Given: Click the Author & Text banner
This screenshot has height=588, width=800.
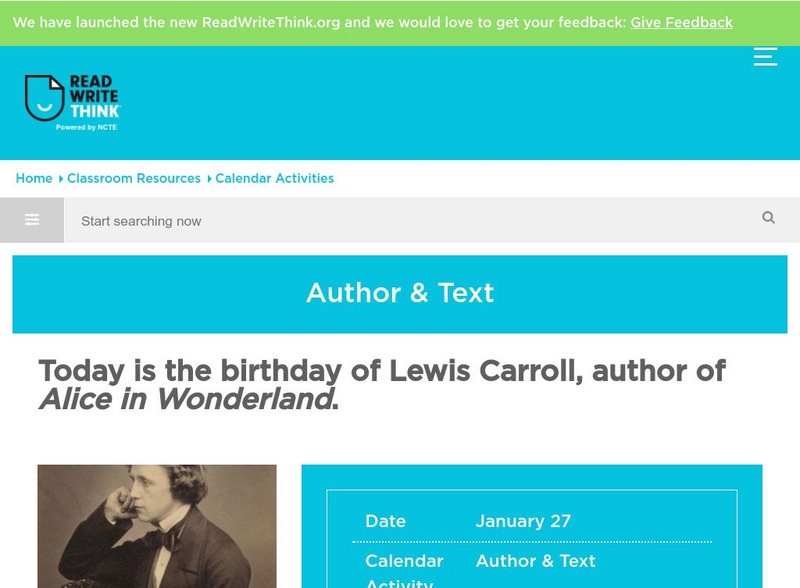Looking at the screenshot, I should 400,294.
